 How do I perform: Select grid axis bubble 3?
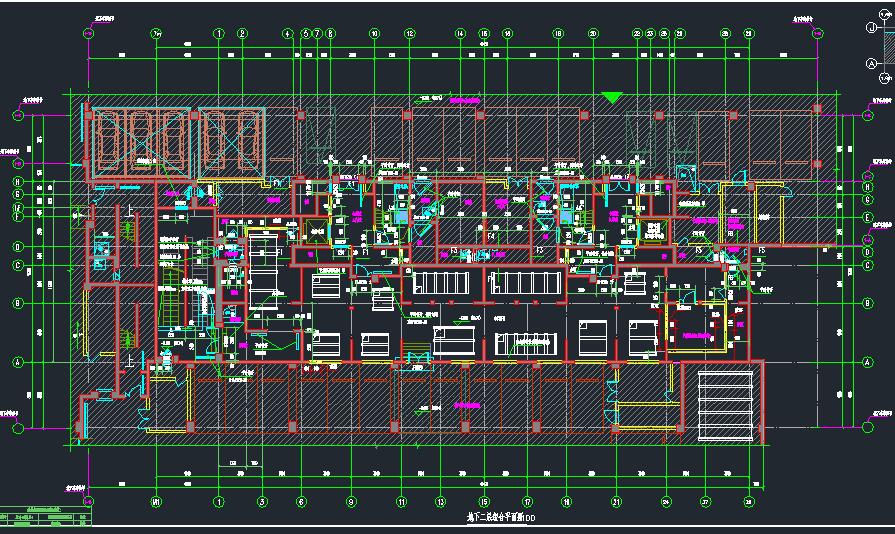[263, 501]
